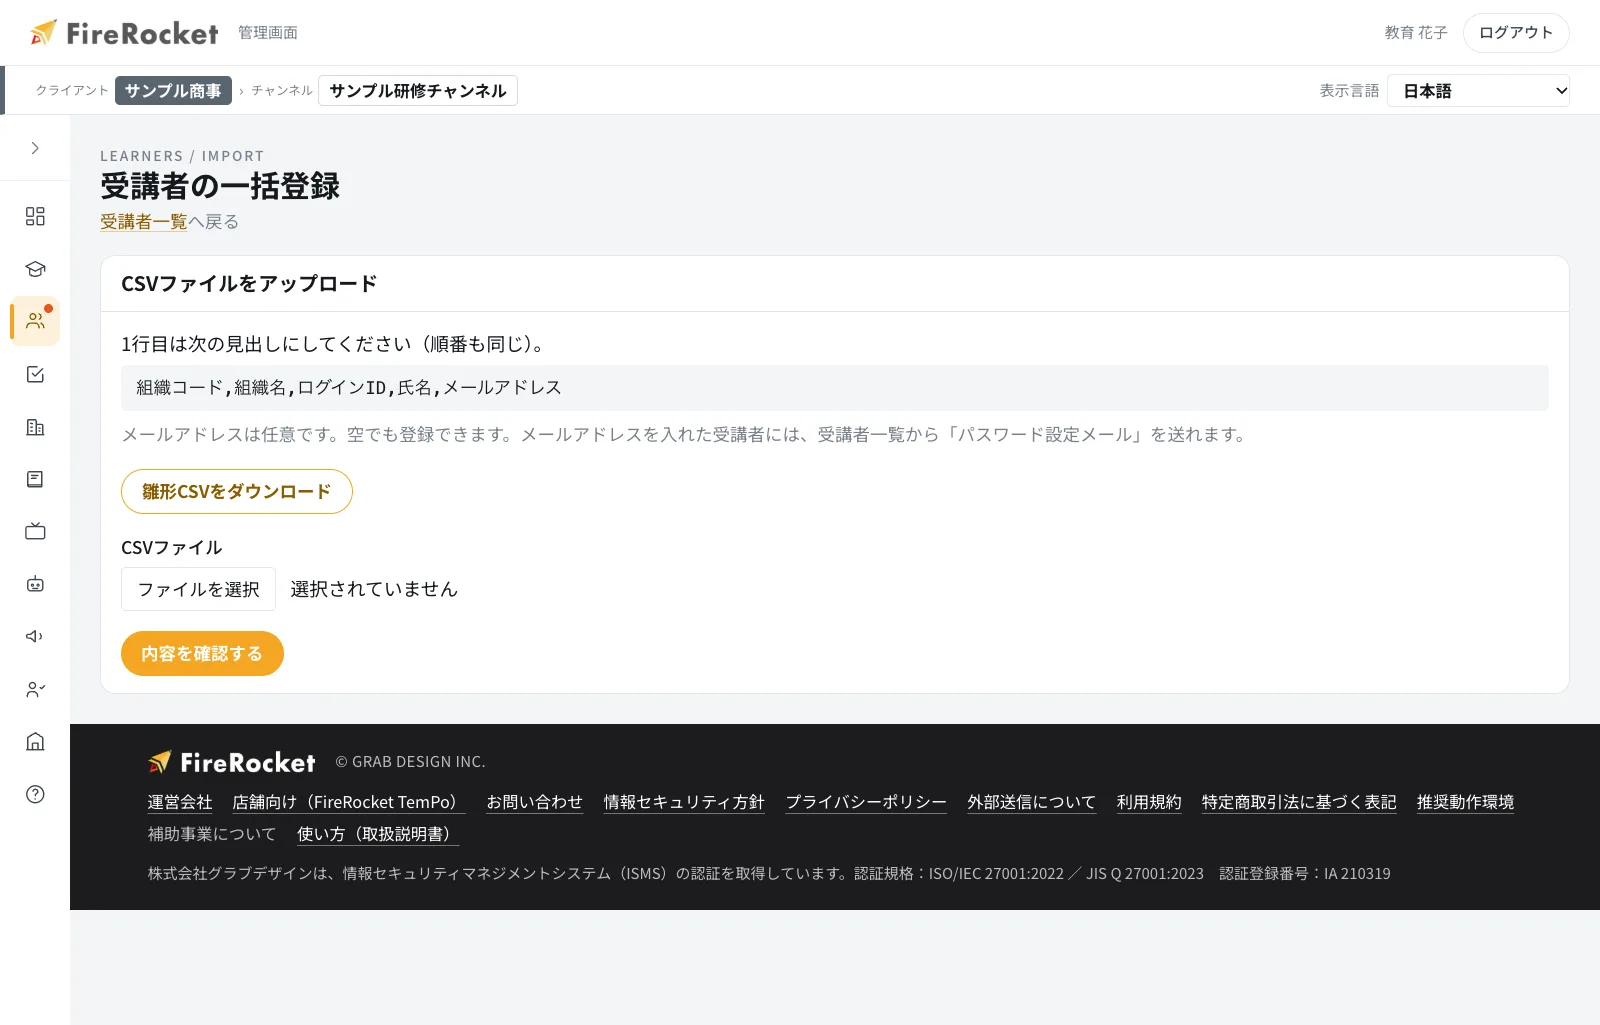Open the office building organizations icon
This screenshot has height=1025, width=1600.
pos(35,427)
